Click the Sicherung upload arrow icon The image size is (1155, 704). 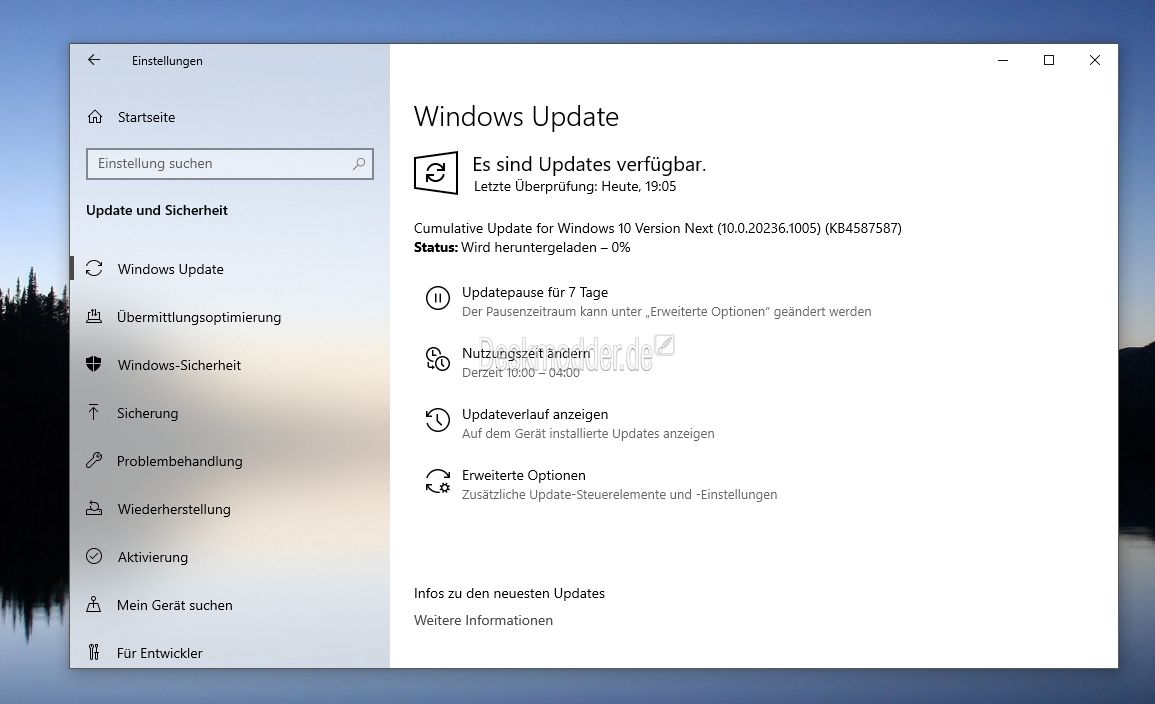coord(94,412)
